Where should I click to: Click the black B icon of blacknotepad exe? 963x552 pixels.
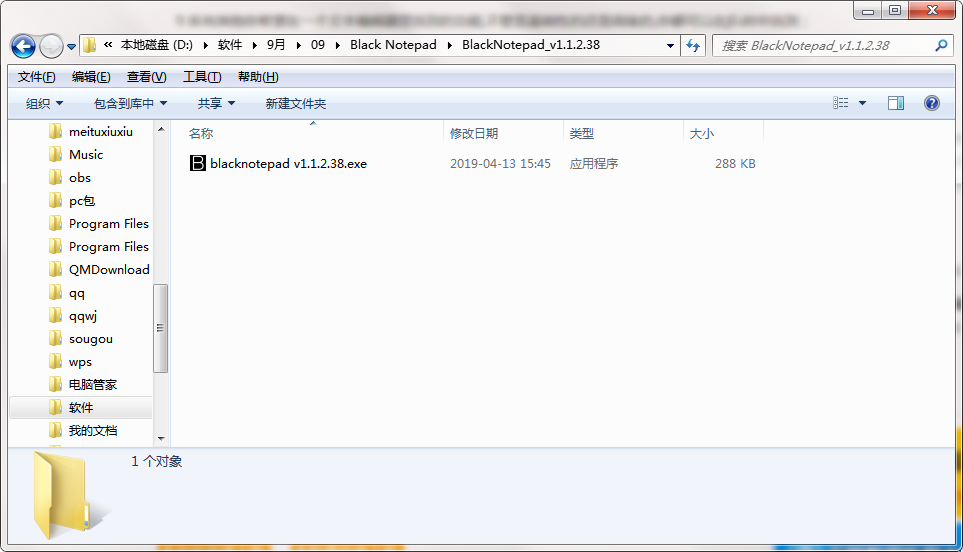(198, 163)
